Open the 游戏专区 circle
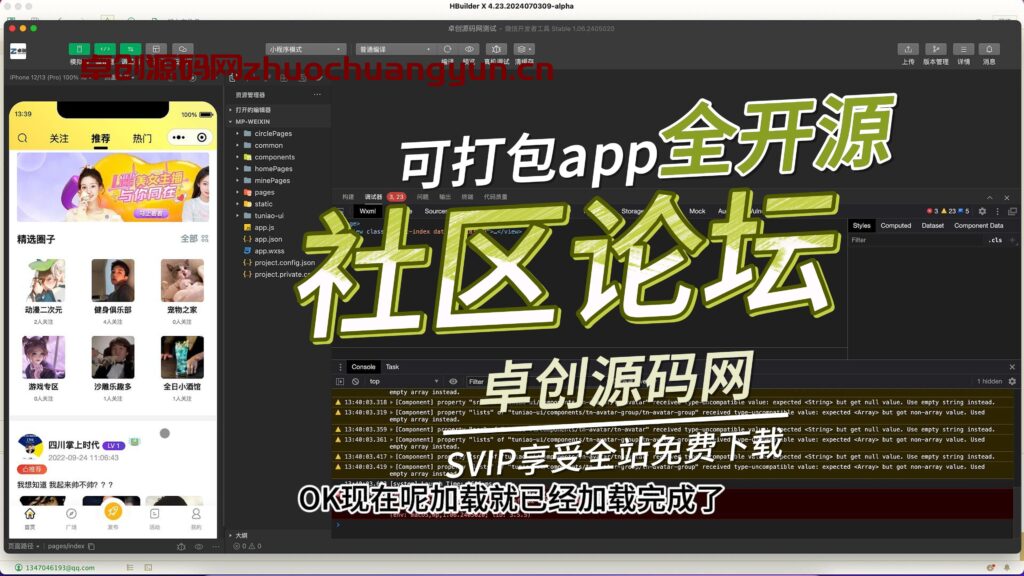This screenshot has height=576, width=1024. [x=44, y=357]
